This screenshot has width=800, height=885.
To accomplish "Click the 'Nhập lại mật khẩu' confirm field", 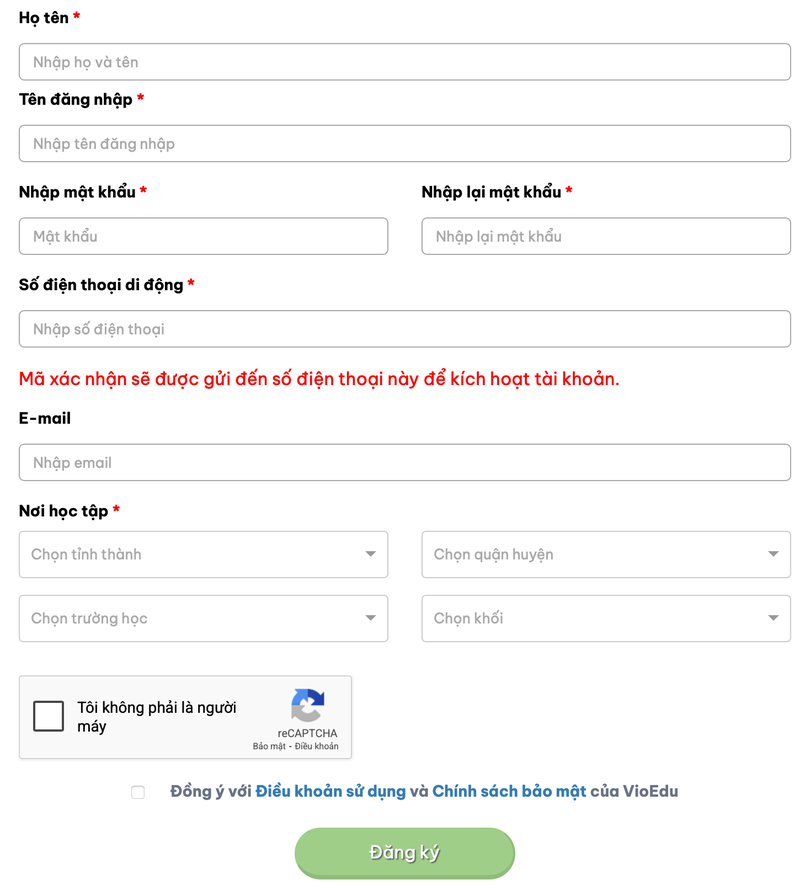I will click(606, 236).
